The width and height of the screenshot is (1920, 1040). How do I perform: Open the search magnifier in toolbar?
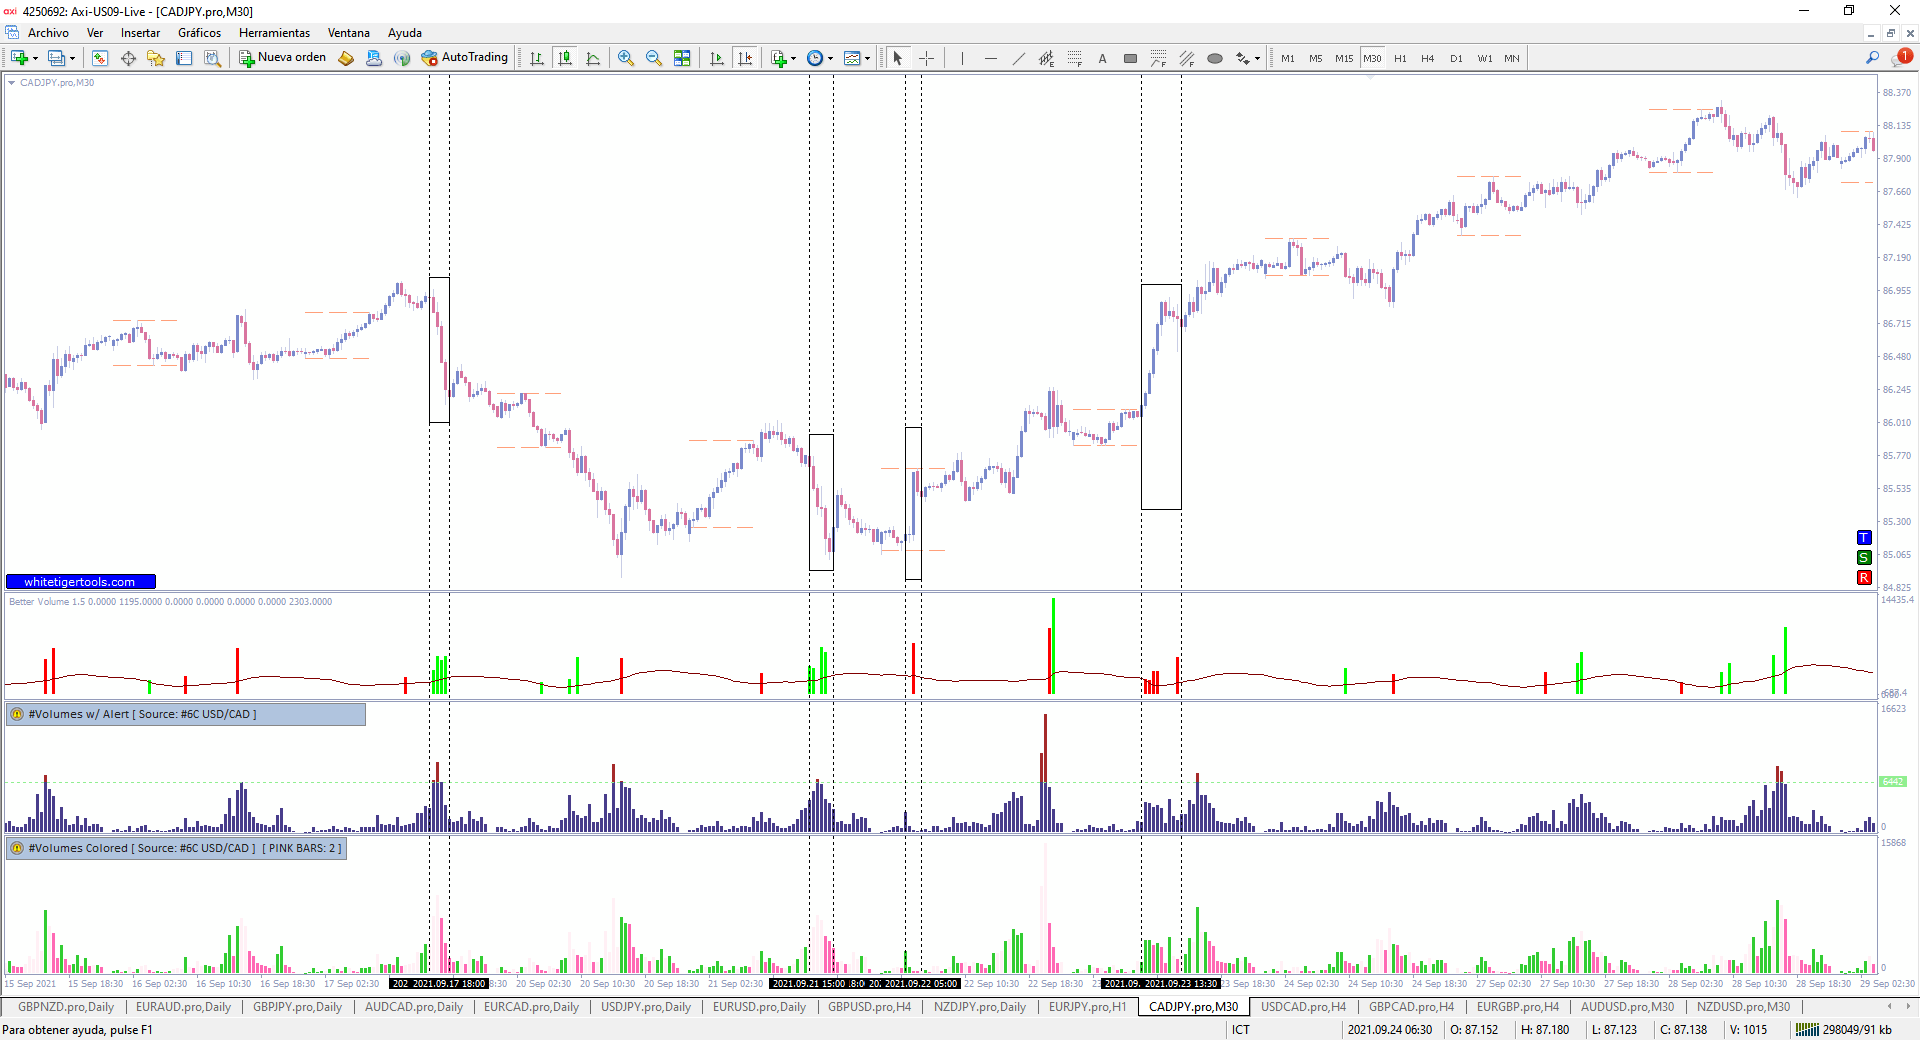(x=1872, y=58)
